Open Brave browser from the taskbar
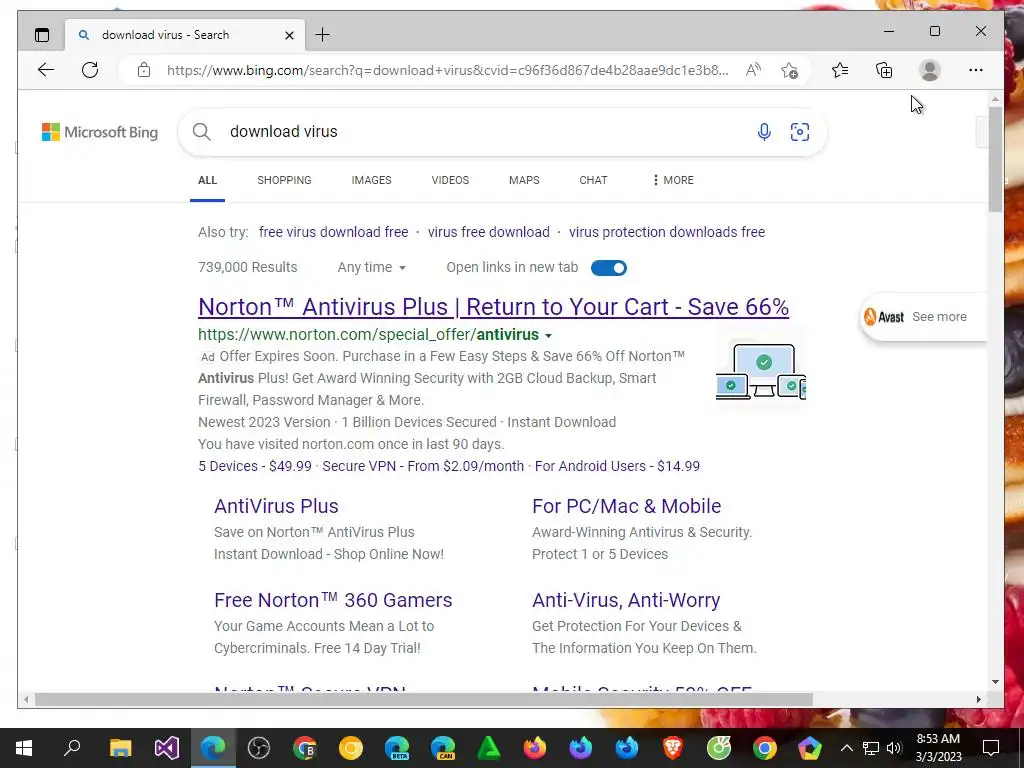 (x=673, y=748)
